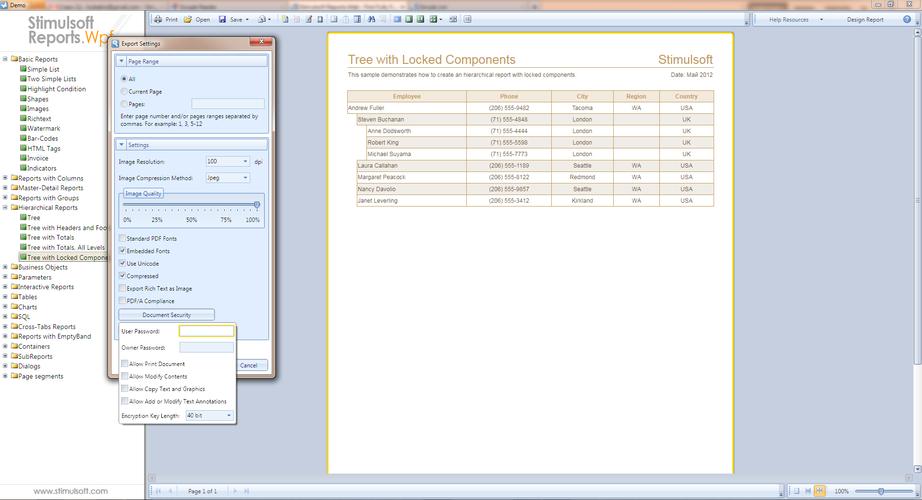Click the zoom slider handle in status bar
The image size is (922, 500).
881,491
